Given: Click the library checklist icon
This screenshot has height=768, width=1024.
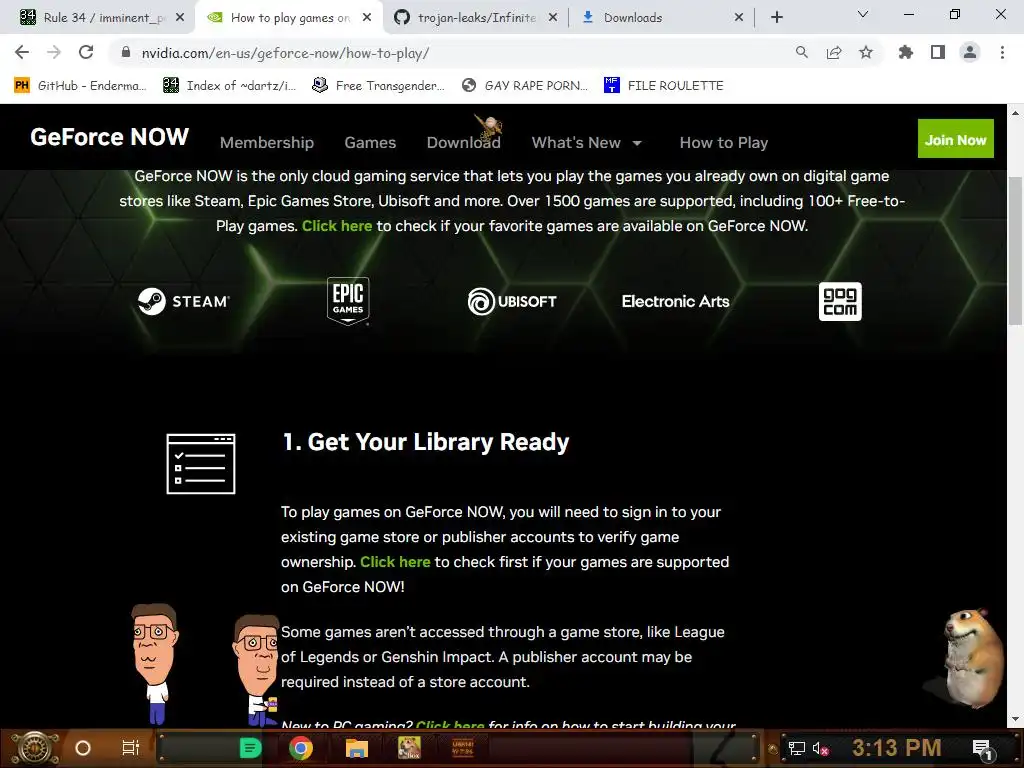Looking at the screenshot, I should click(200, 464).
